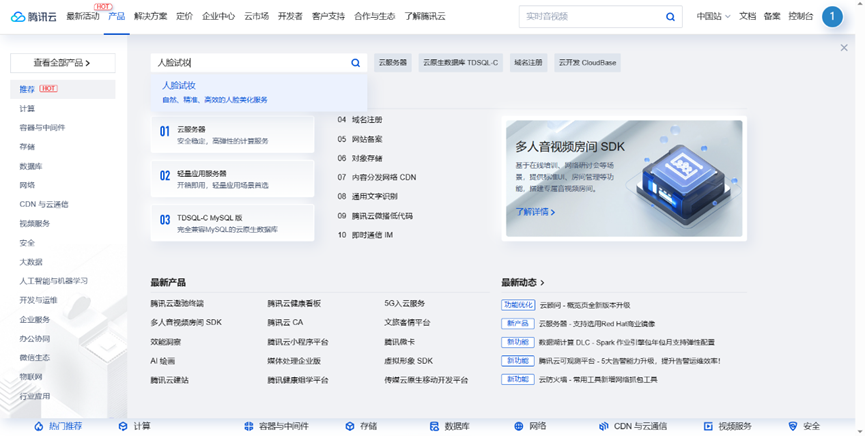Viewport: 865px width, 436px height.
Task: Click the top search magnifier icon
Action: [x=670, y=17]
